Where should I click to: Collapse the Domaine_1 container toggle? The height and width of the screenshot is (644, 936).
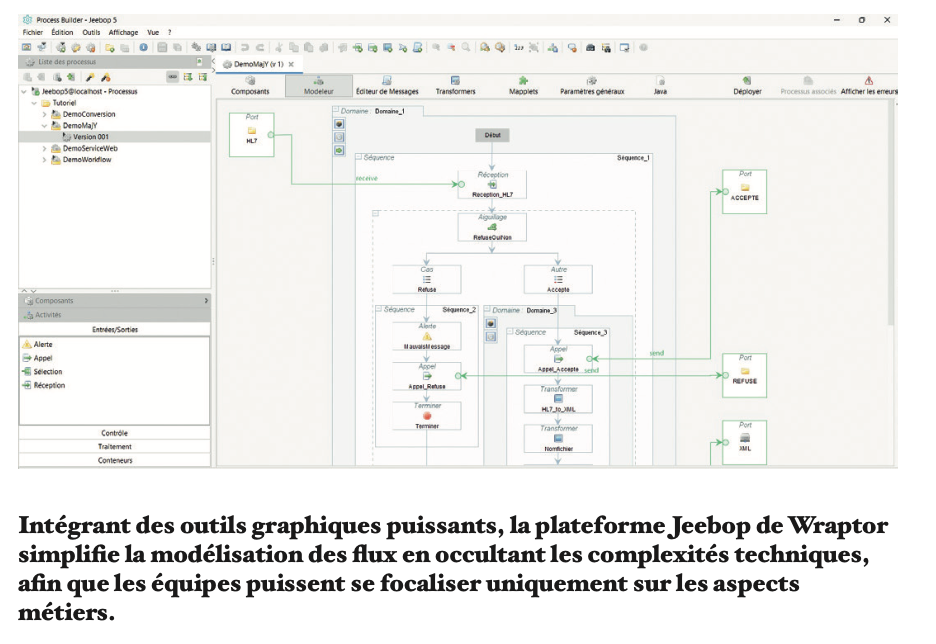(x=337, y=111)
